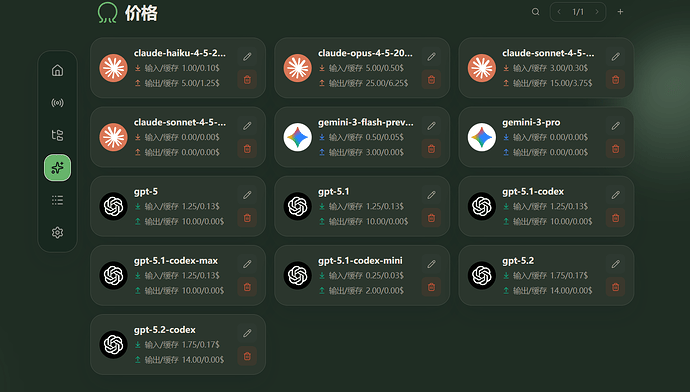Edit the gemini-3-flash-prev price card

431,126
